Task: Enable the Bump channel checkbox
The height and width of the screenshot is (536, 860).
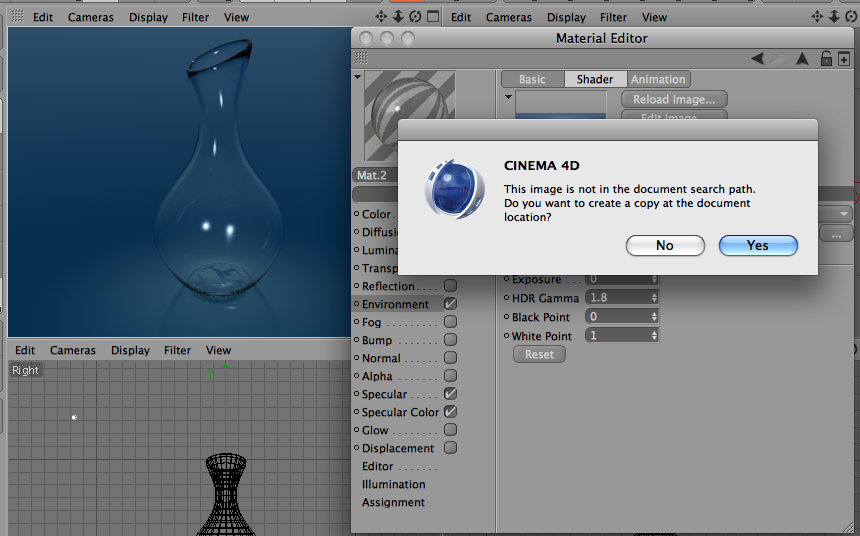Action: click(450, 340)
